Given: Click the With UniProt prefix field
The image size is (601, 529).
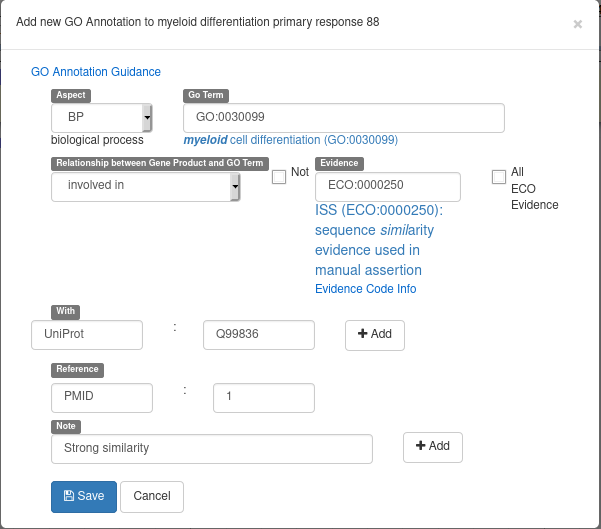Looking at the screenshot, I should click(x=87, y=334).
